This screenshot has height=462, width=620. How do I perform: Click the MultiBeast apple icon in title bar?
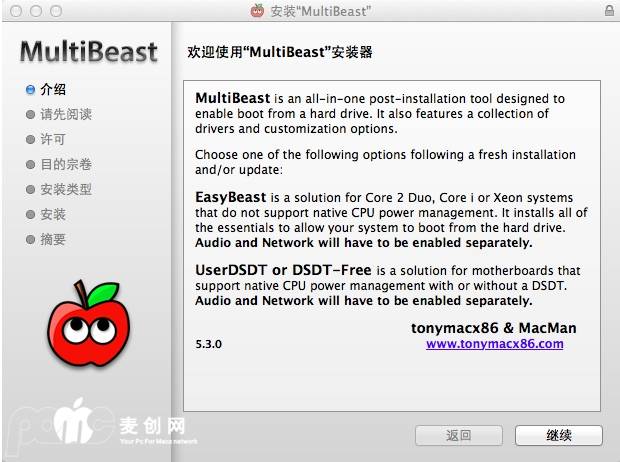tap(257, 10)
